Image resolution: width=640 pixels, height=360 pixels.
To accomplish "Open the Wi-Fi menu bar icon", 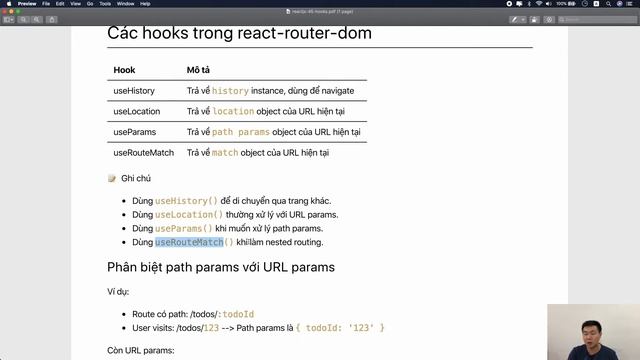I will 539,4.
